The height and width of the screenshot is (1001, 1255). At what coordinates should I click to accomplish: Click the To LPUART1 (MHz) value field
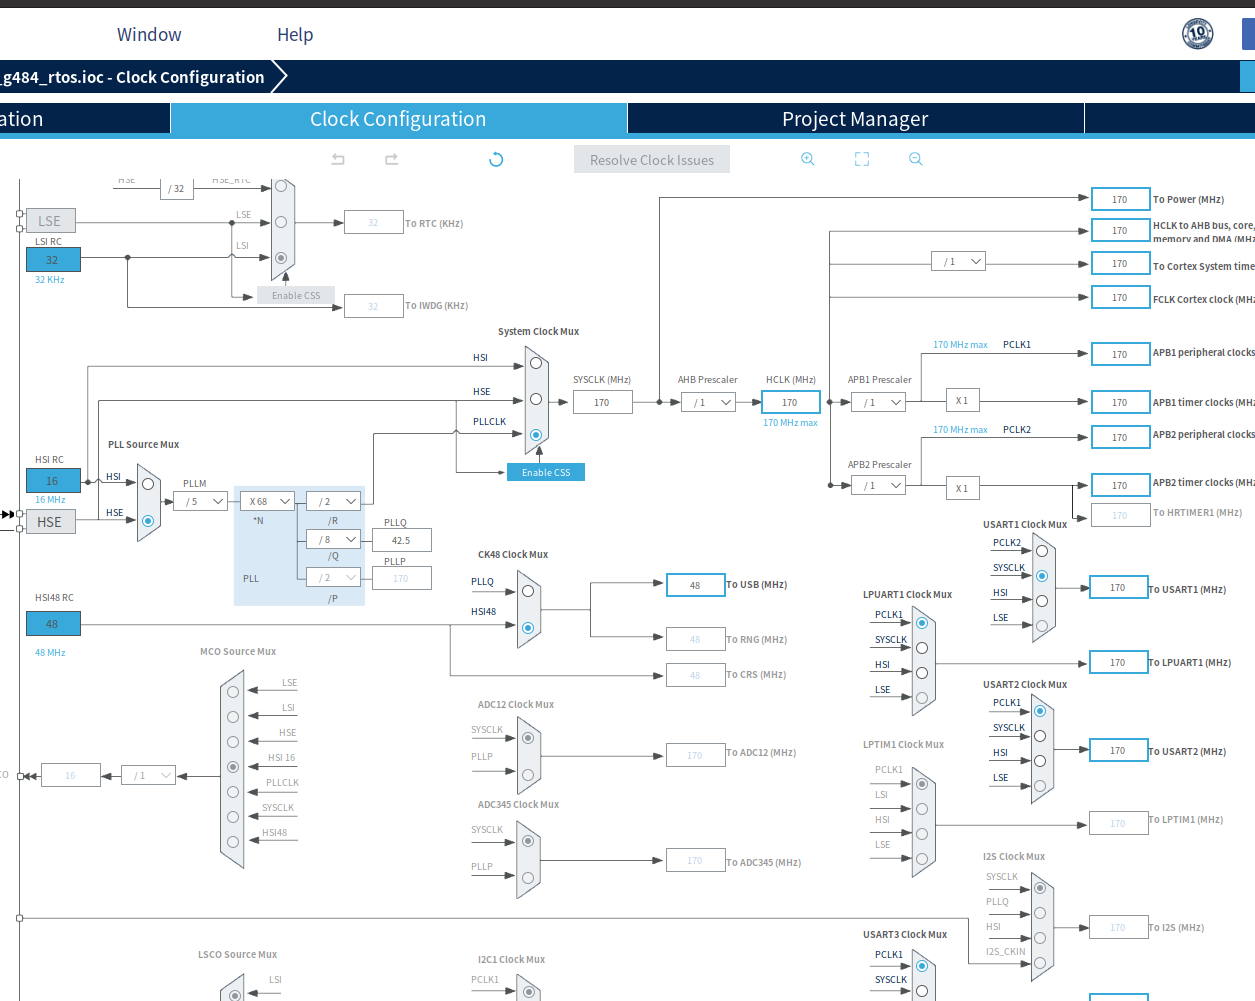1118,662
